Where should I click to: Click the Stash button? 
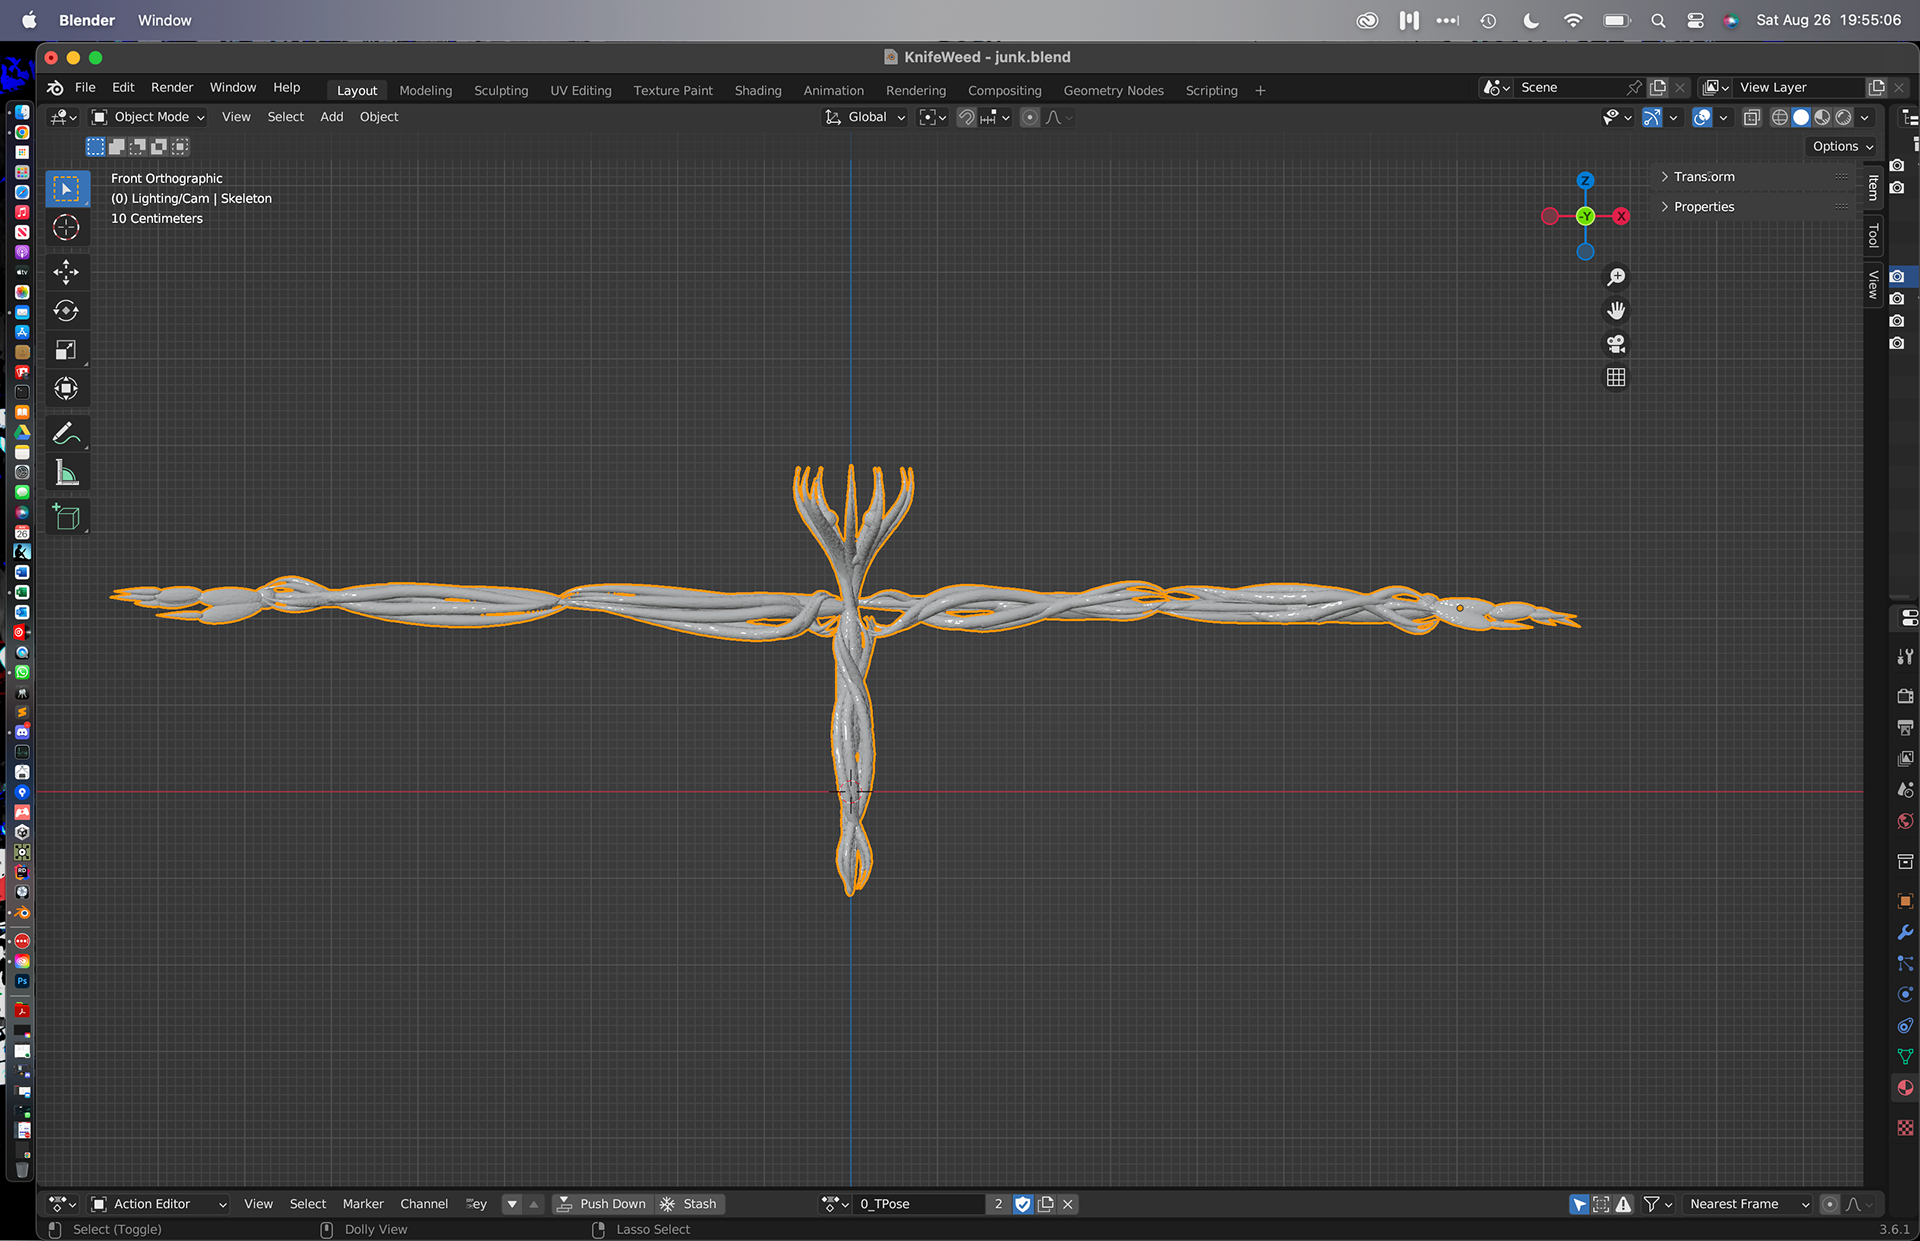pos(689,1204)
